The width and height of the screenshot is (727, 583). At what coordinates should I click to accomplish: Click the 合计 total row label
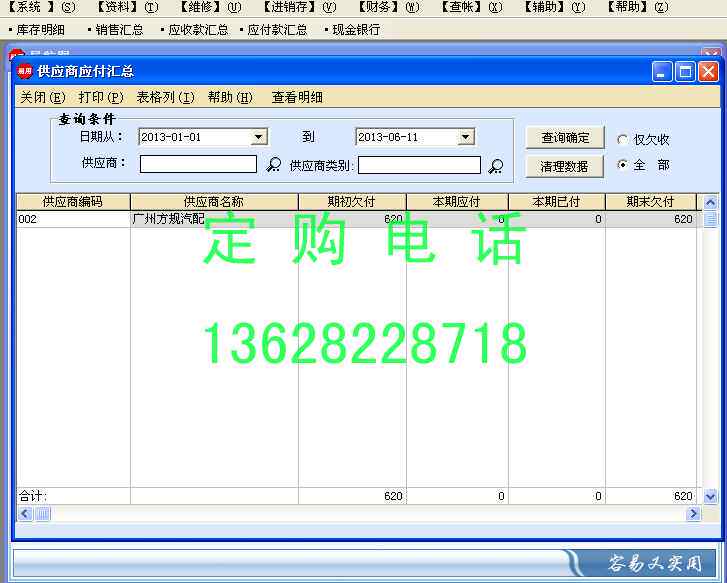[32, 496]
